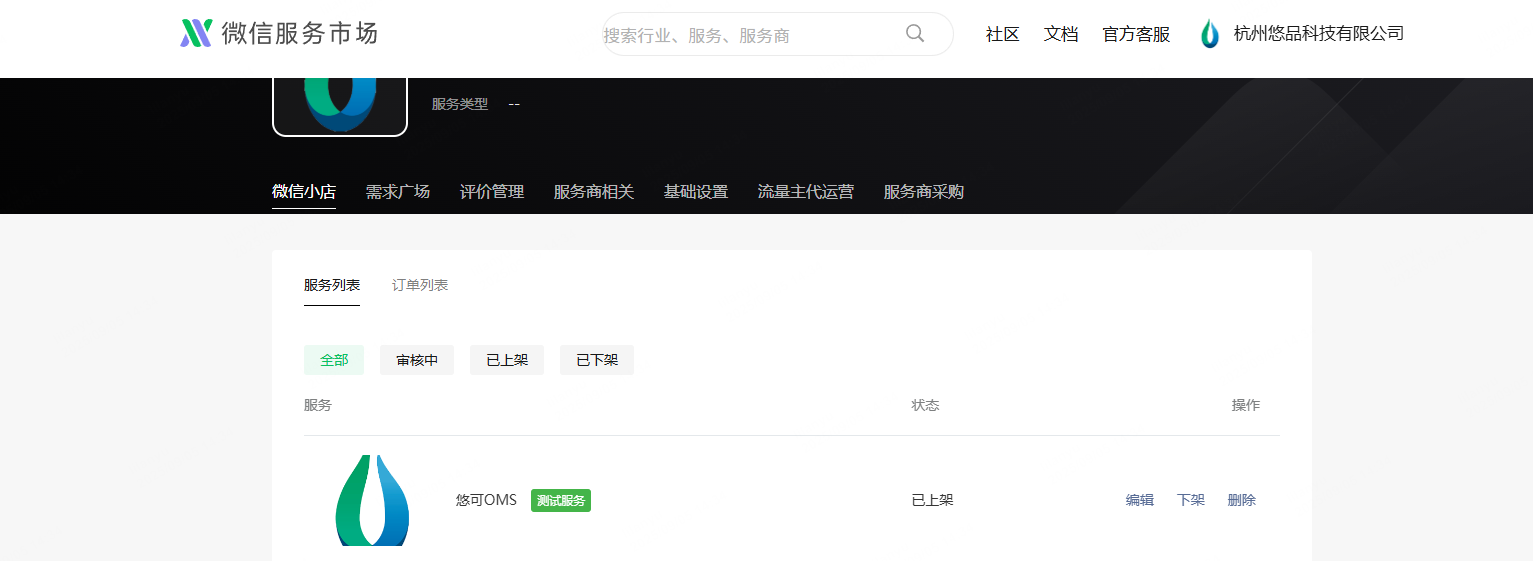The height and width of the screenshot is (561, 1533).
Task: Filter services by 已上架
Action: [x=507, y=360]
